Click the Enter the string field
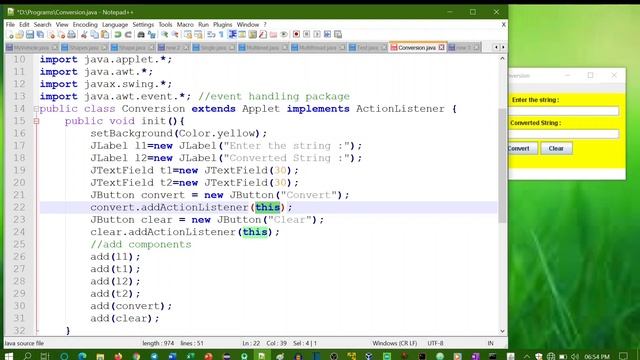 click(x=564, y=111)
